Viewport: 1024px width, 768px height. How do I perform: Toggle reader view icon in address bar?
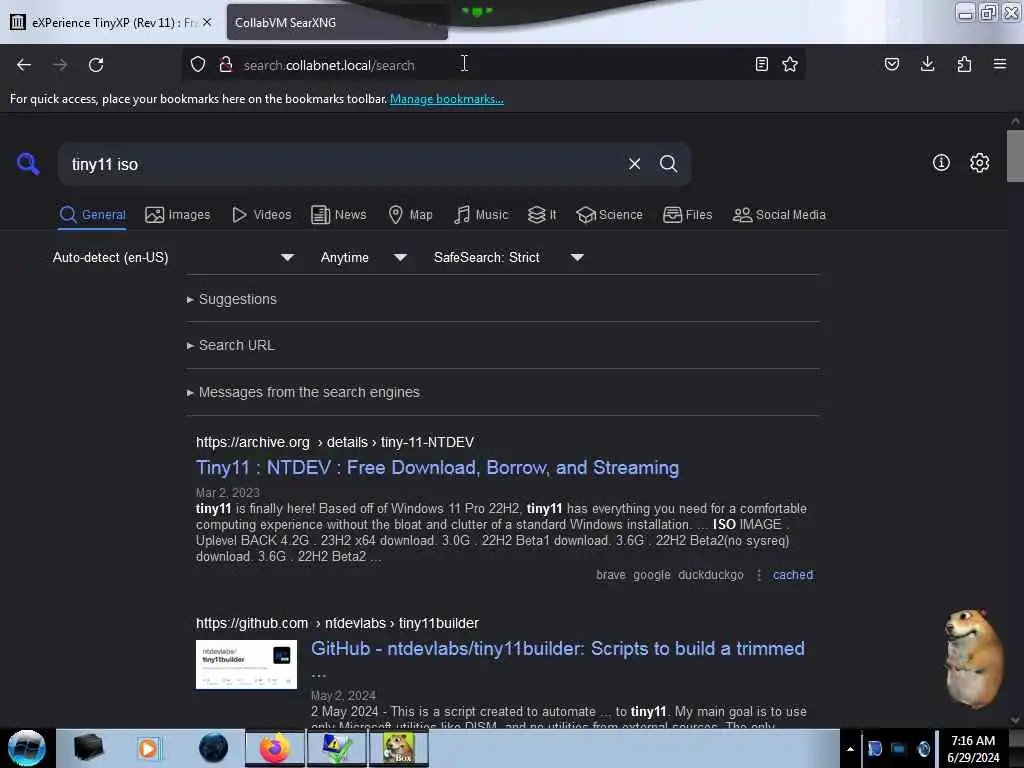click(x=761, y=64)
